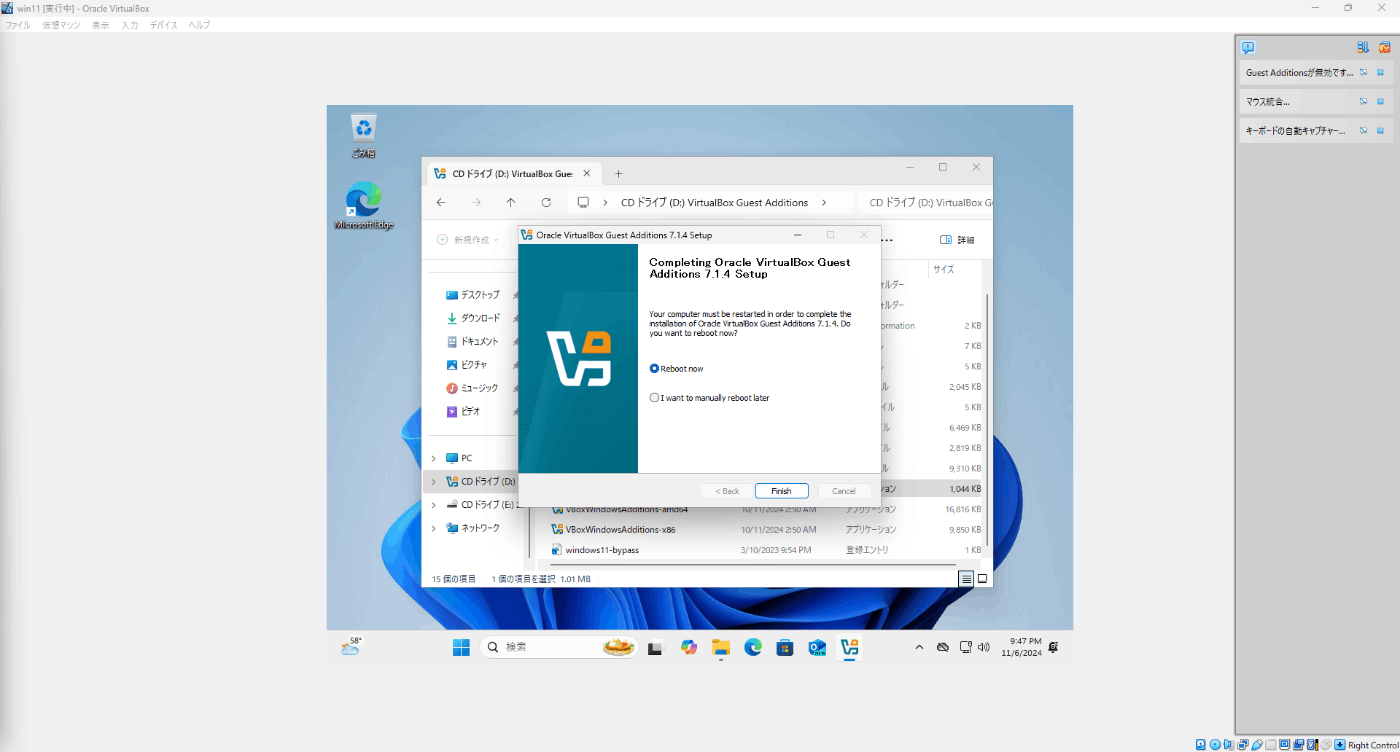Expand the "CD ドライブ (E:)" tree node chevron
The image size is (1400, 752).
point(433,504)
